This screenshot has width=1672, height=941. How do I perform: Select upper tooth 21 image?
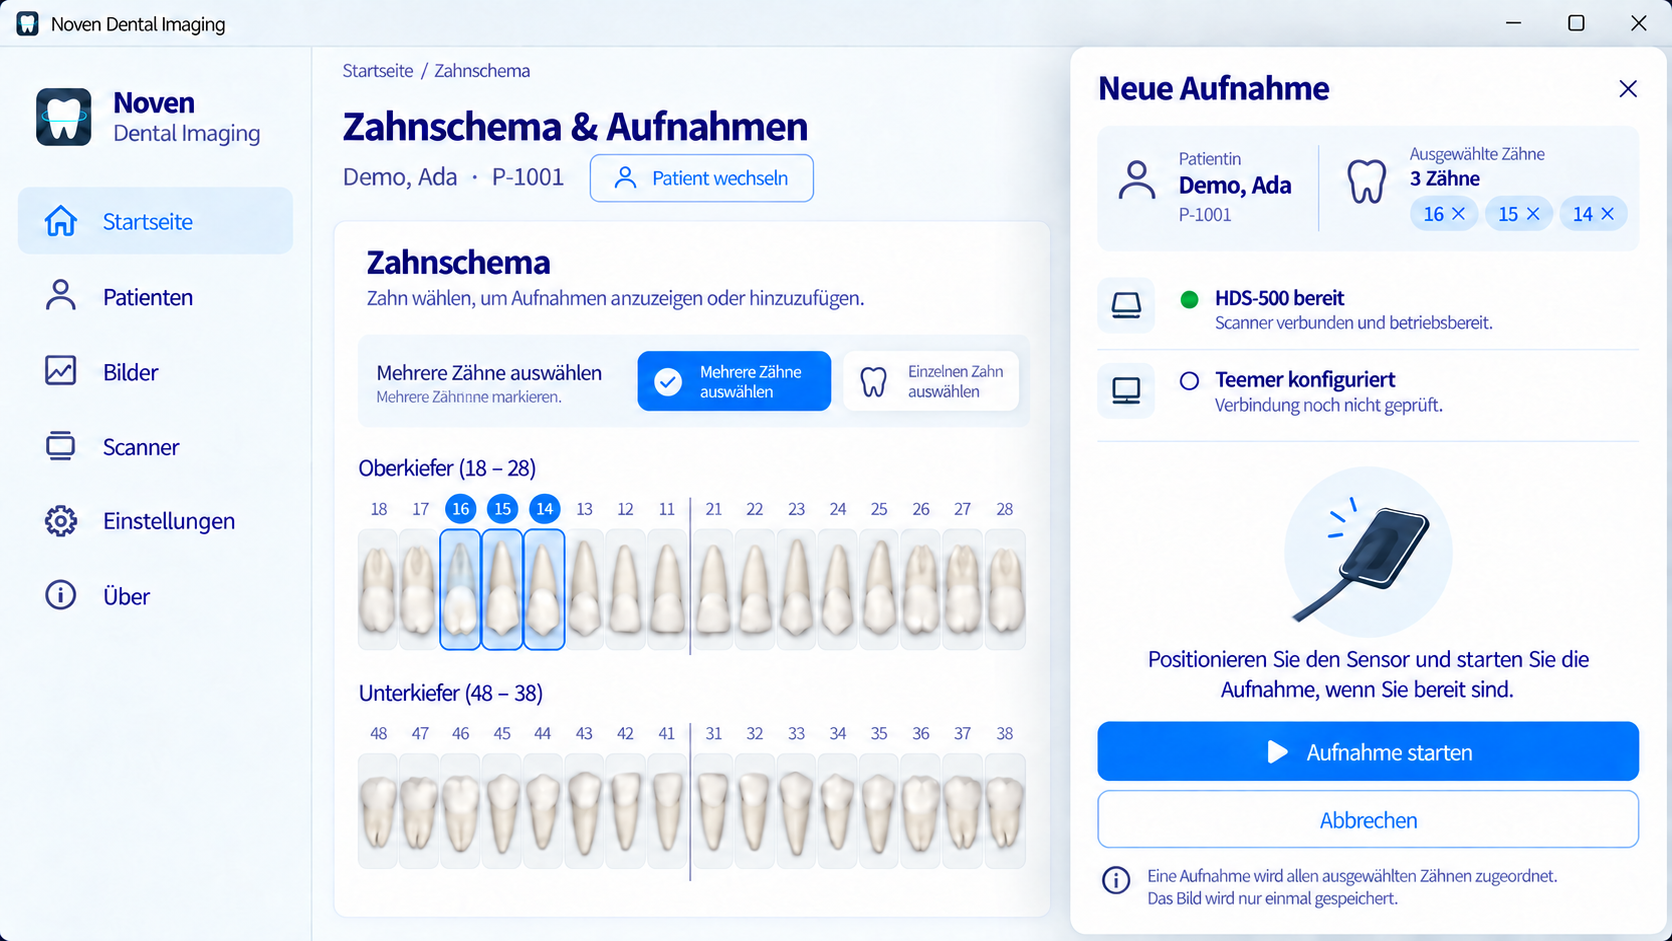[x=713, y=590]
